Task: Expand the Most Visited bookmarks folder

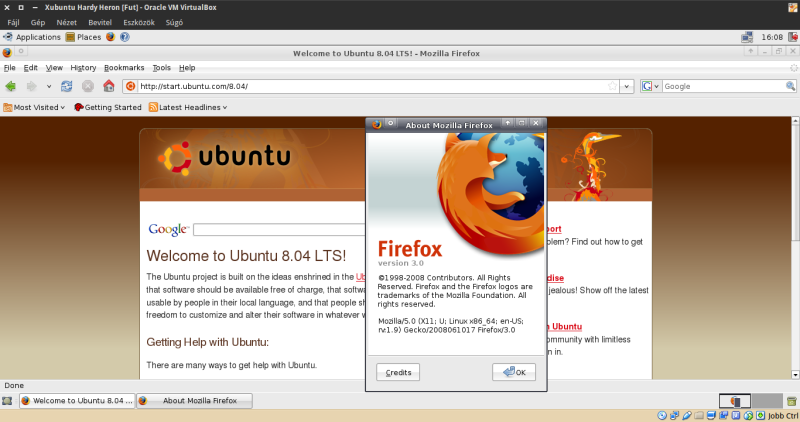Action: (34, 107)
